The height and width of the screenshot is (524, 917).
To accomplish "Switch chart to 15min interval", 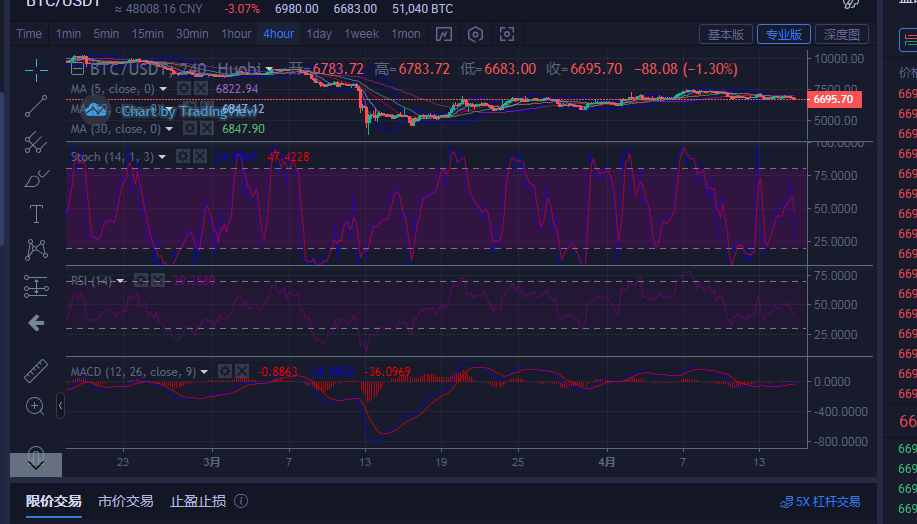I will (147, 34).
